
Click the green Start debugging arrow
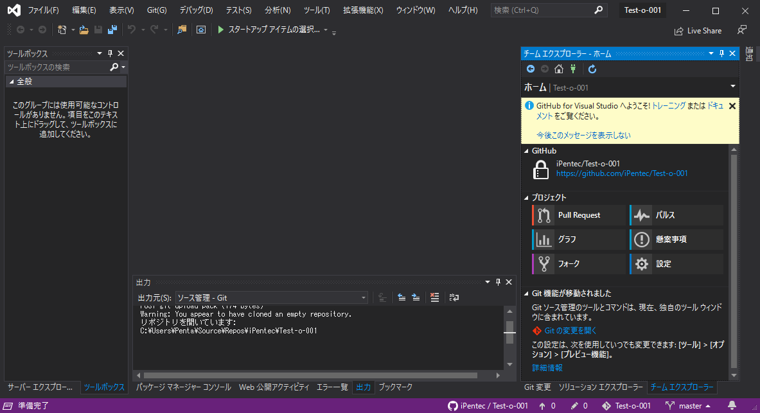coord(221,30)
